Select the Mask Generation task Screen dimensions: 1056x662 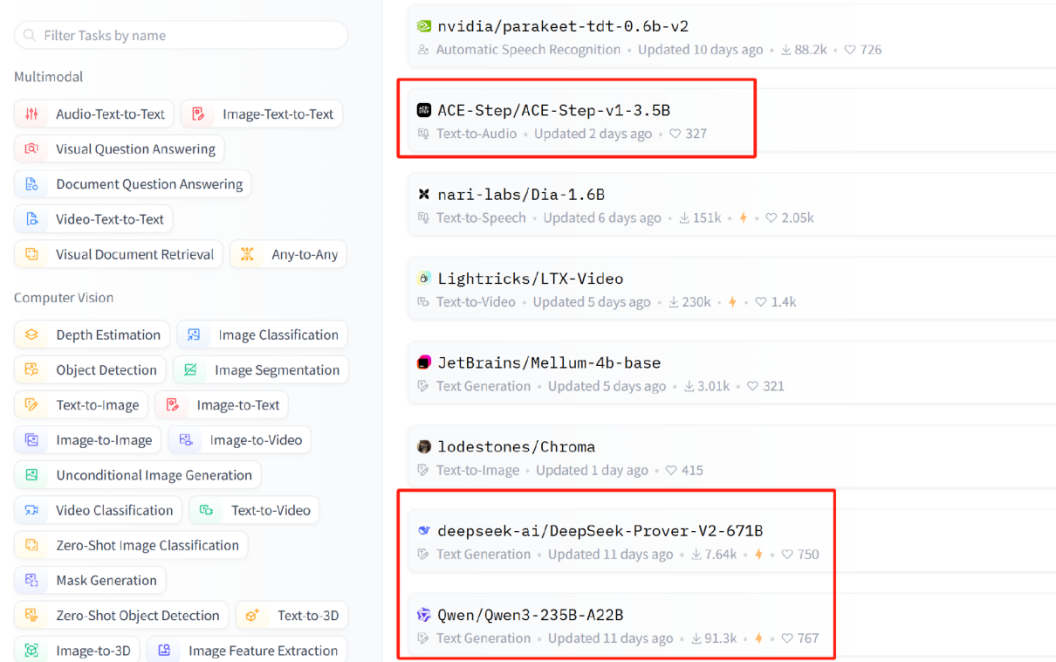pos(90,580)
